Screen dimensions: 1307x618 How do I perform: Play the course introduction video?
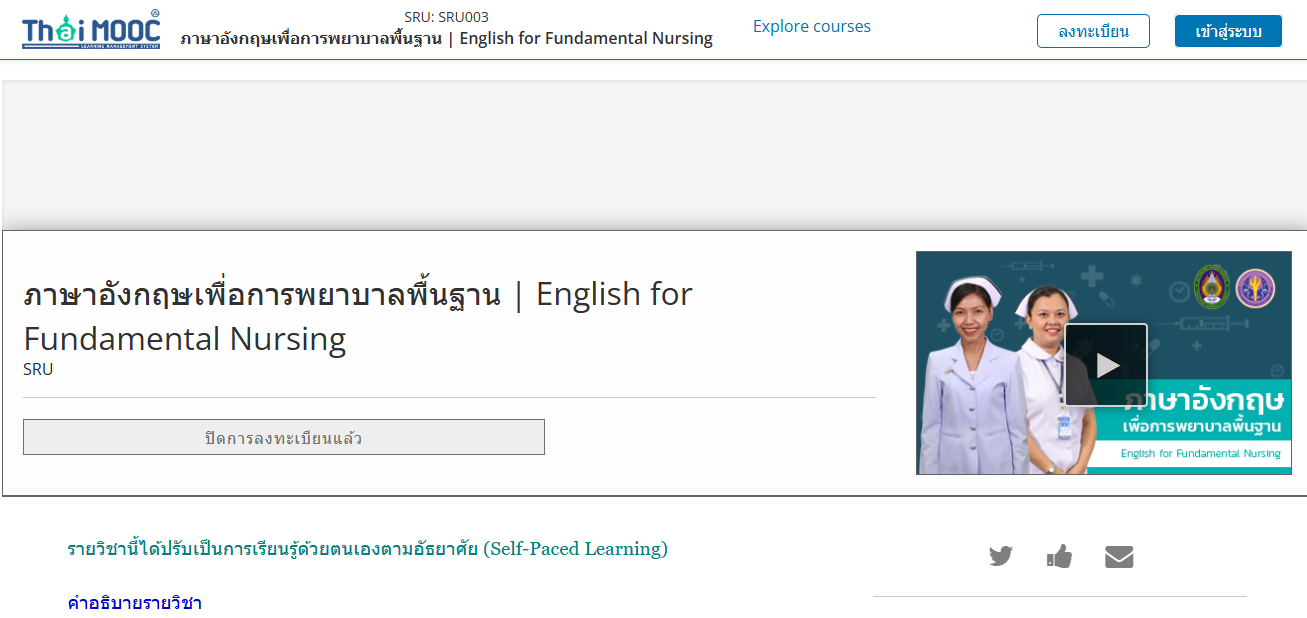coord(1106,365)
